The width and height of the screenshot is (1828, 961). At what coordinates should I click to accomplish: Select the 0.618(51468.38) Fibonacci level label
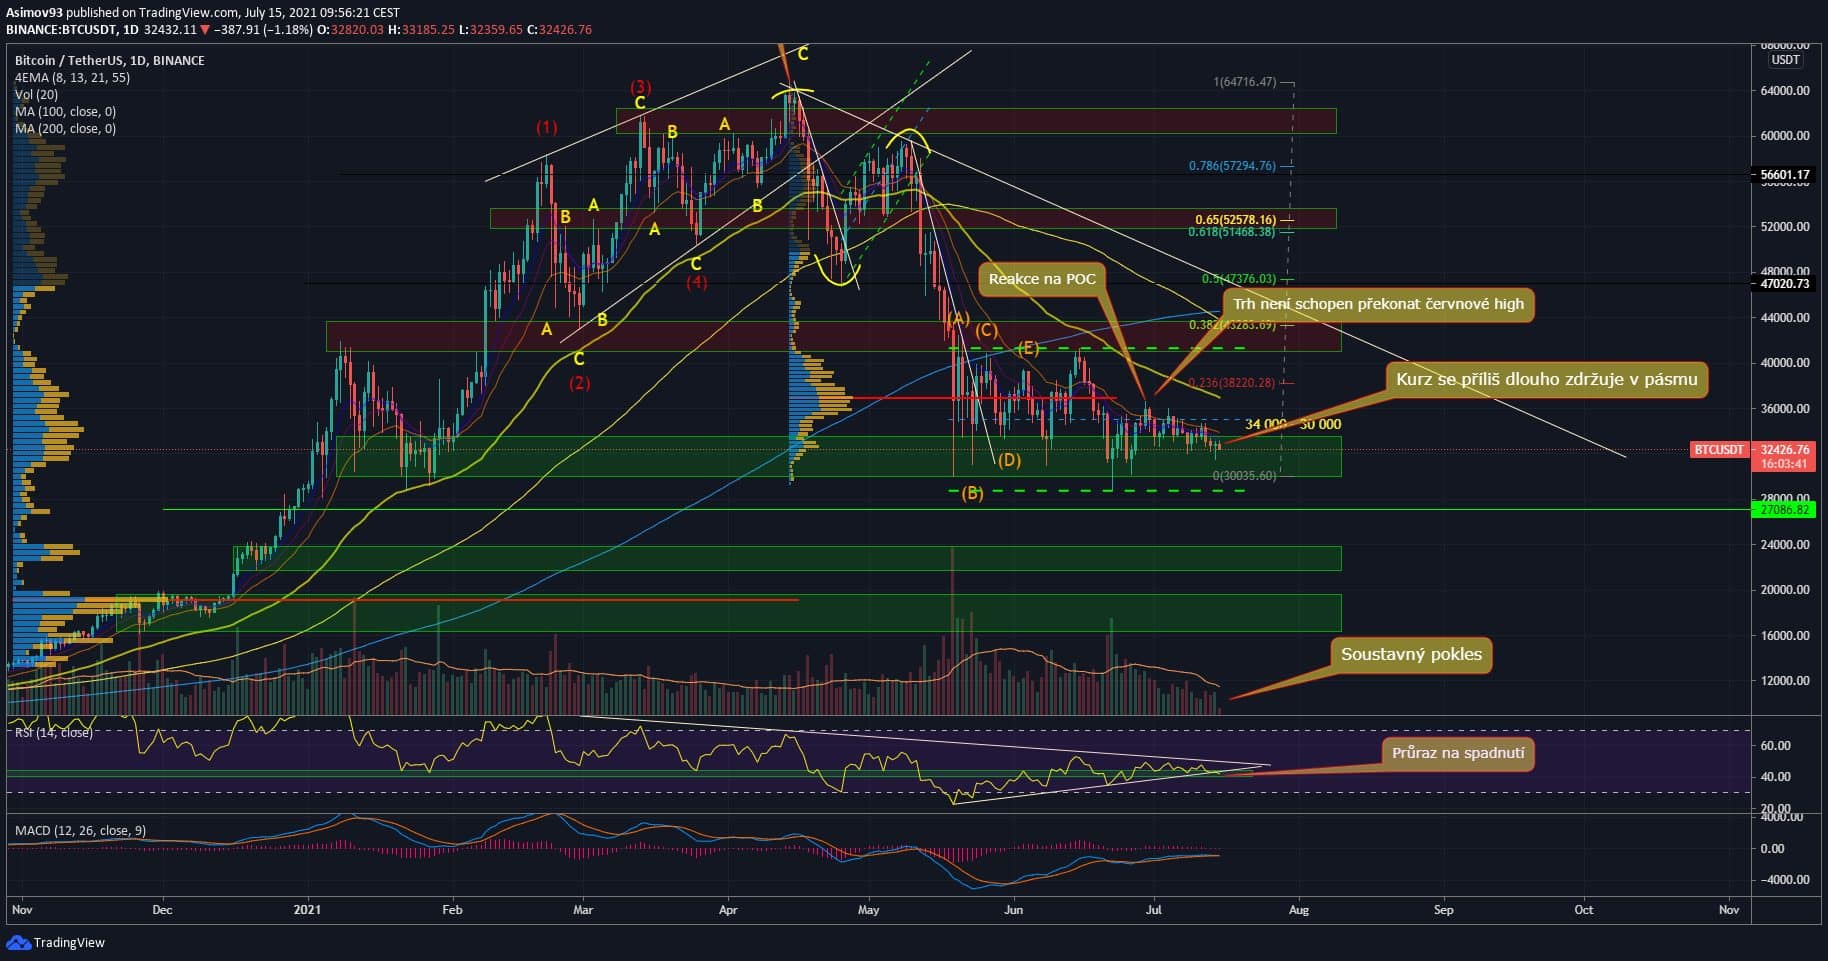click(x=1231, y=232)
